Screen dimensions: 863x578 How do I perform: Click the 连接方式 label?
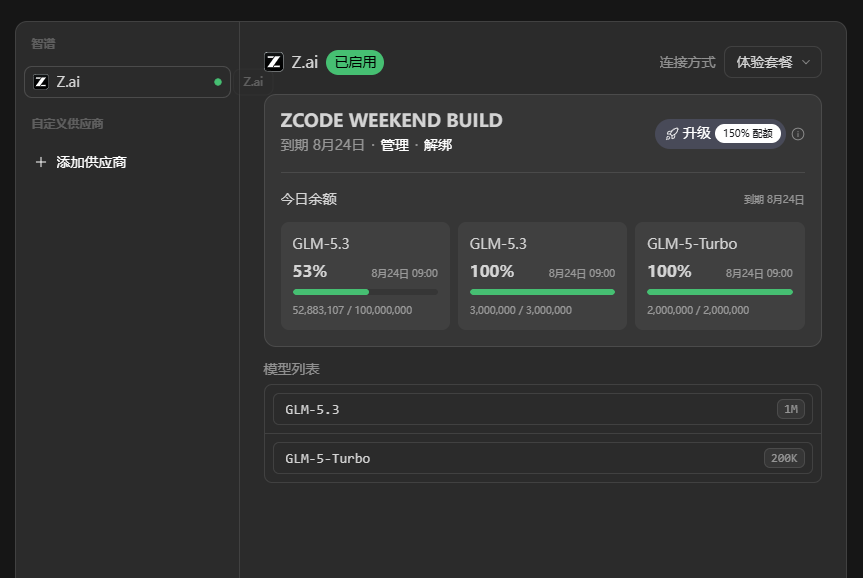point(687,62)
